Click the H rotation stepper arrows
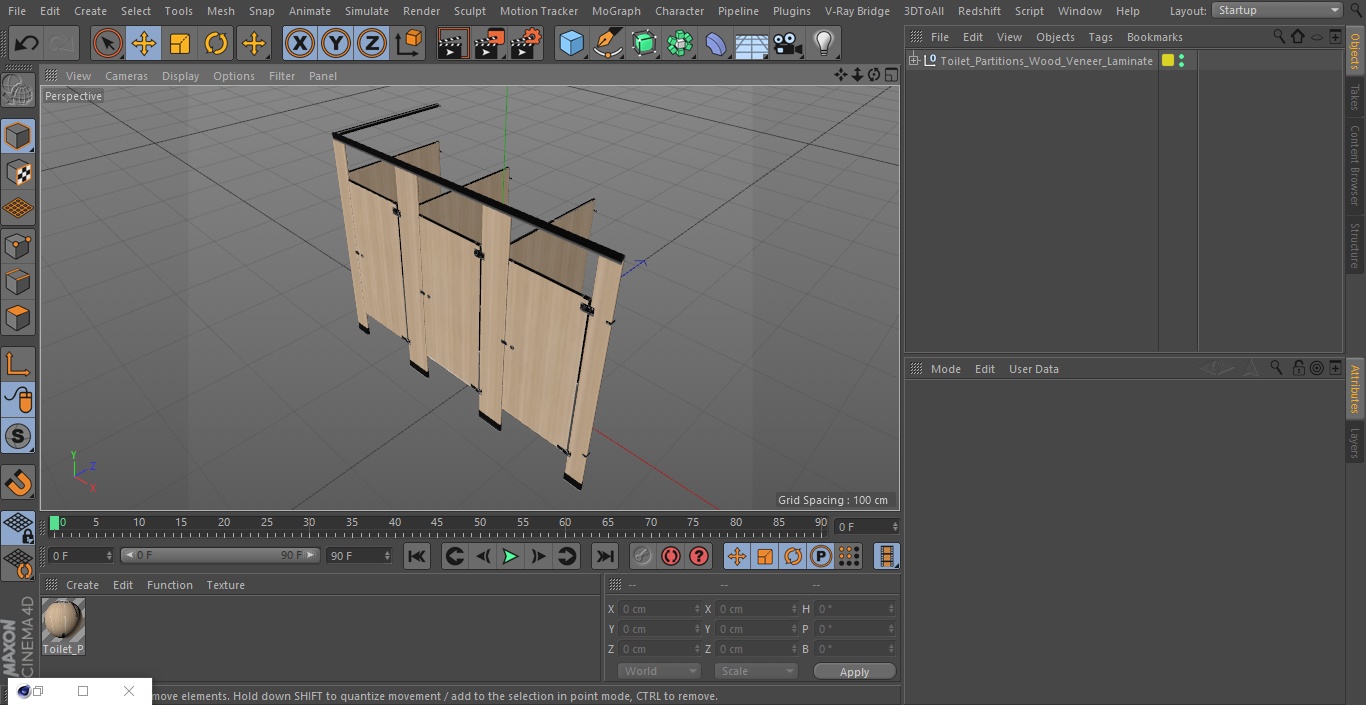The height and width of the screenshot is (705, 1366). point(893,609)
